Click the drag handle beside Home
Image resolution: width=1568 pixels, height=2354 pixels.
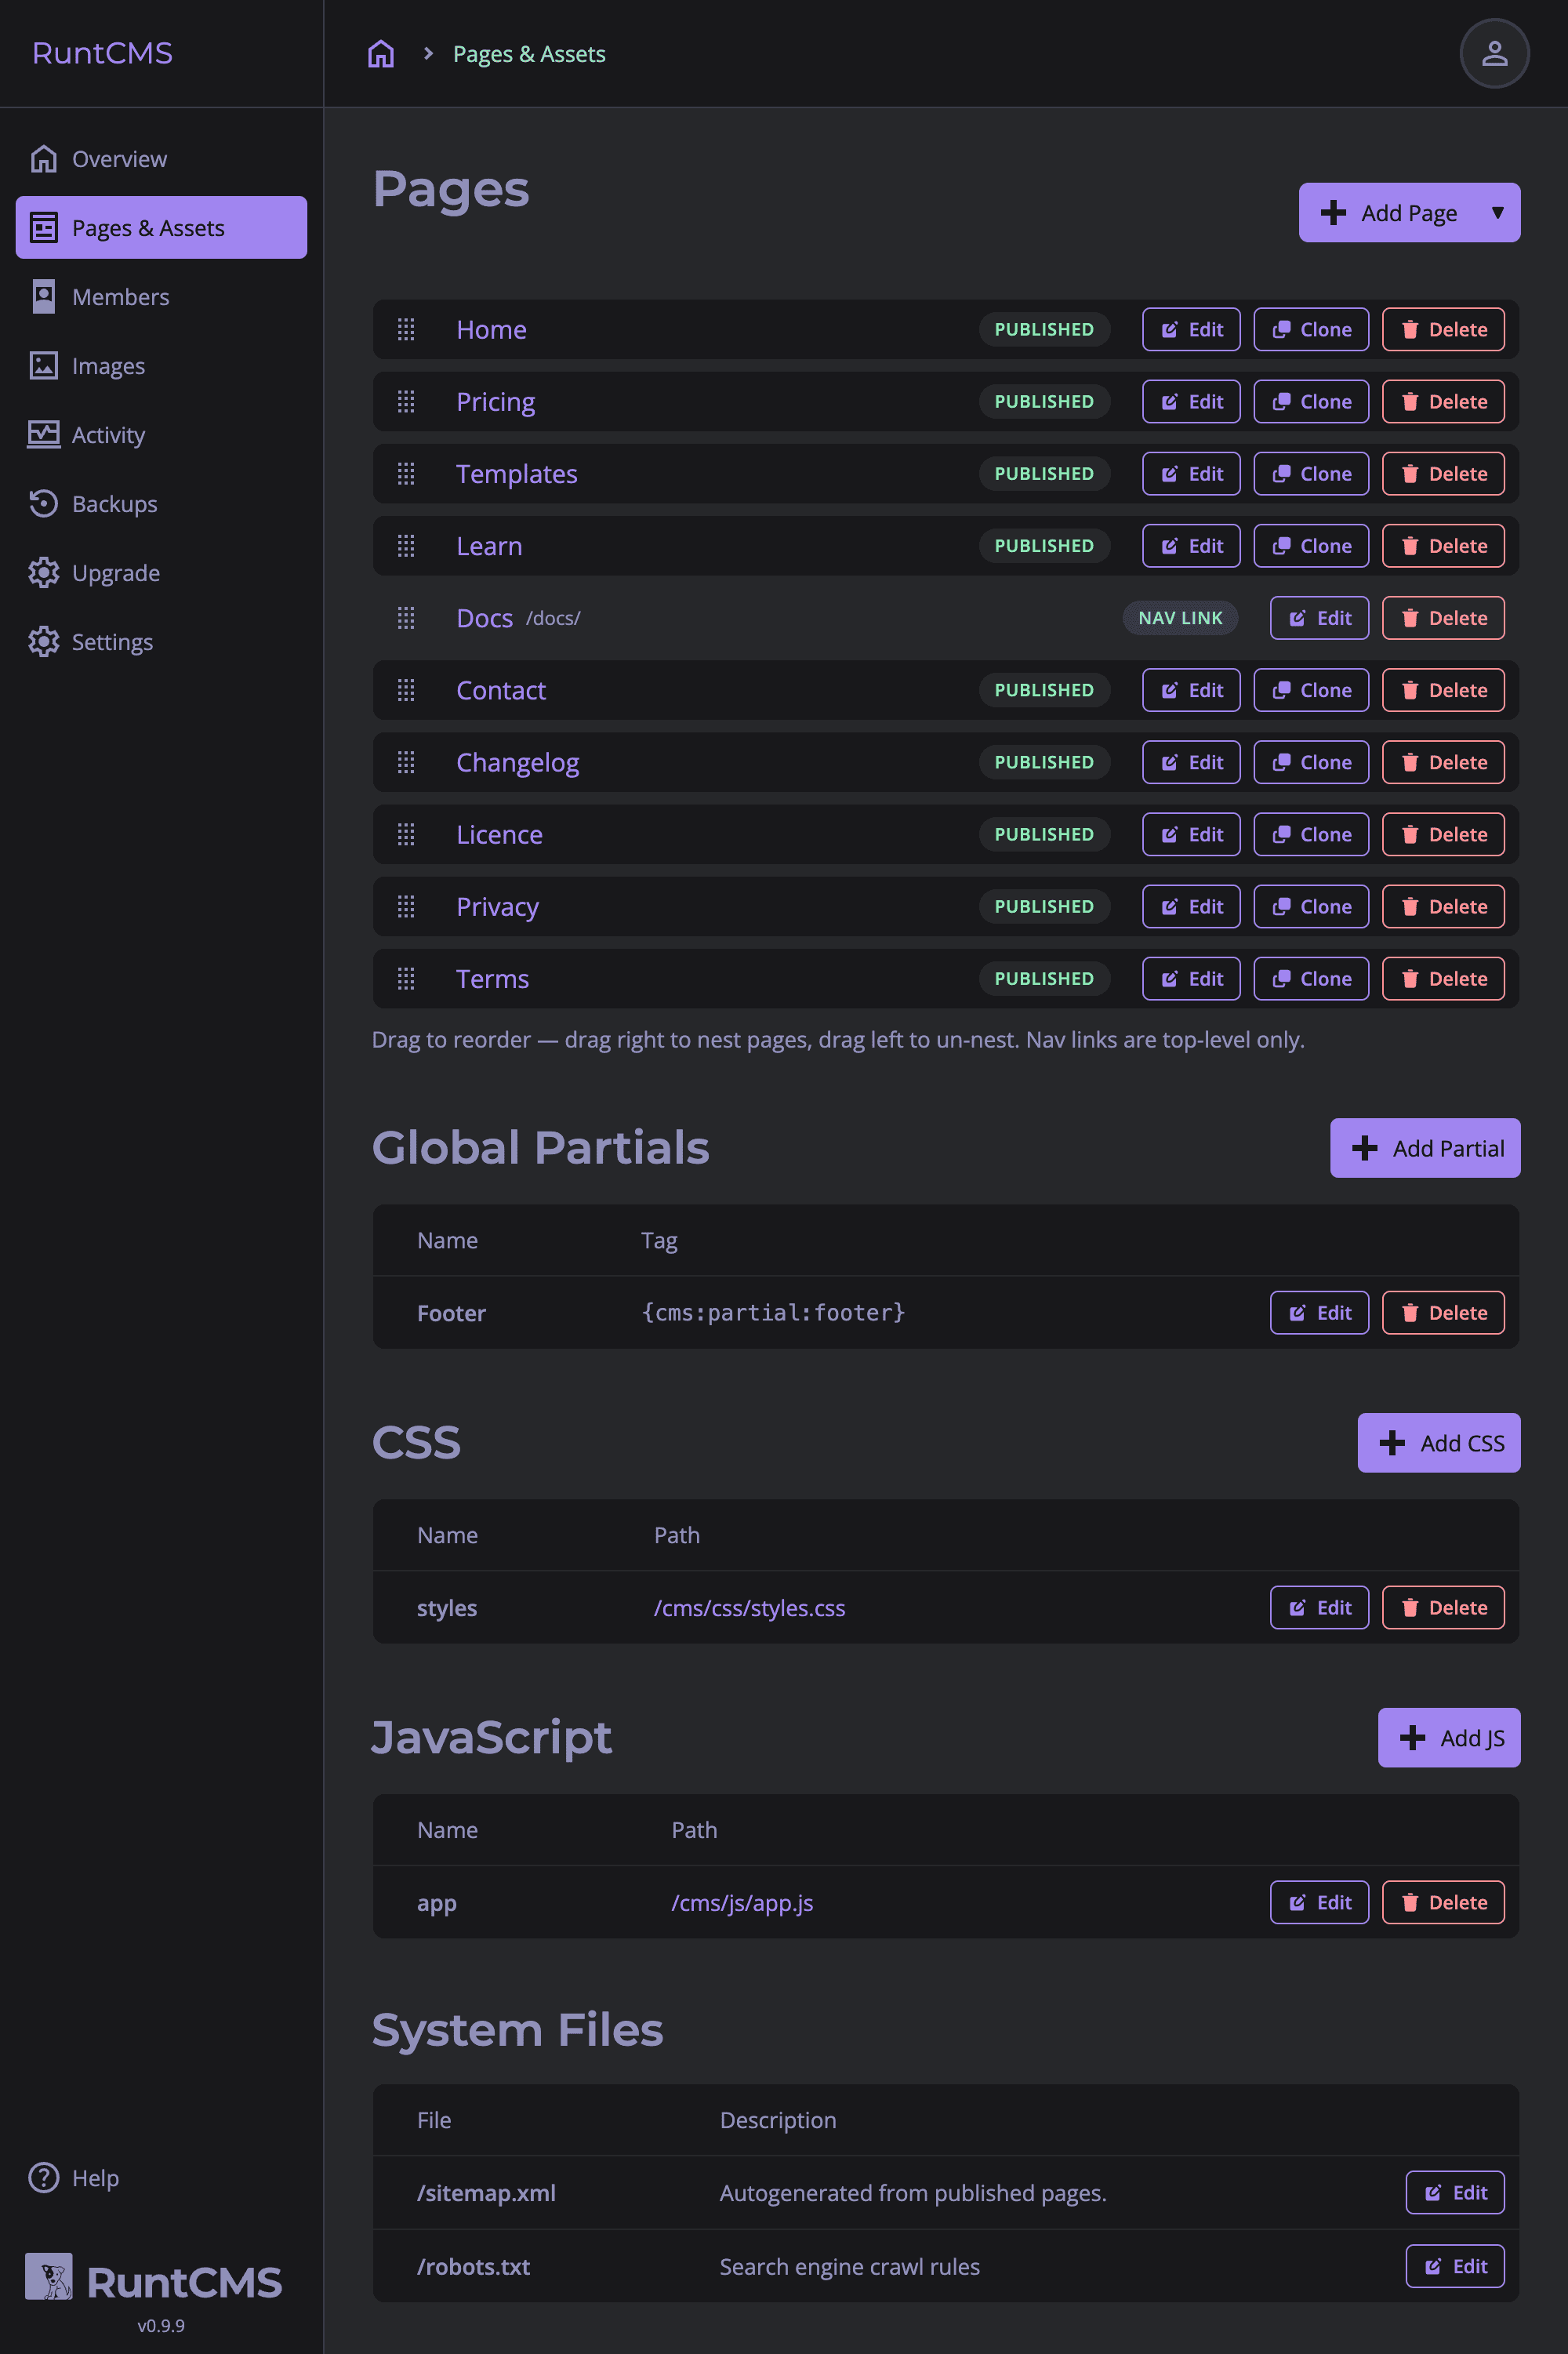(x=405, y=329)
